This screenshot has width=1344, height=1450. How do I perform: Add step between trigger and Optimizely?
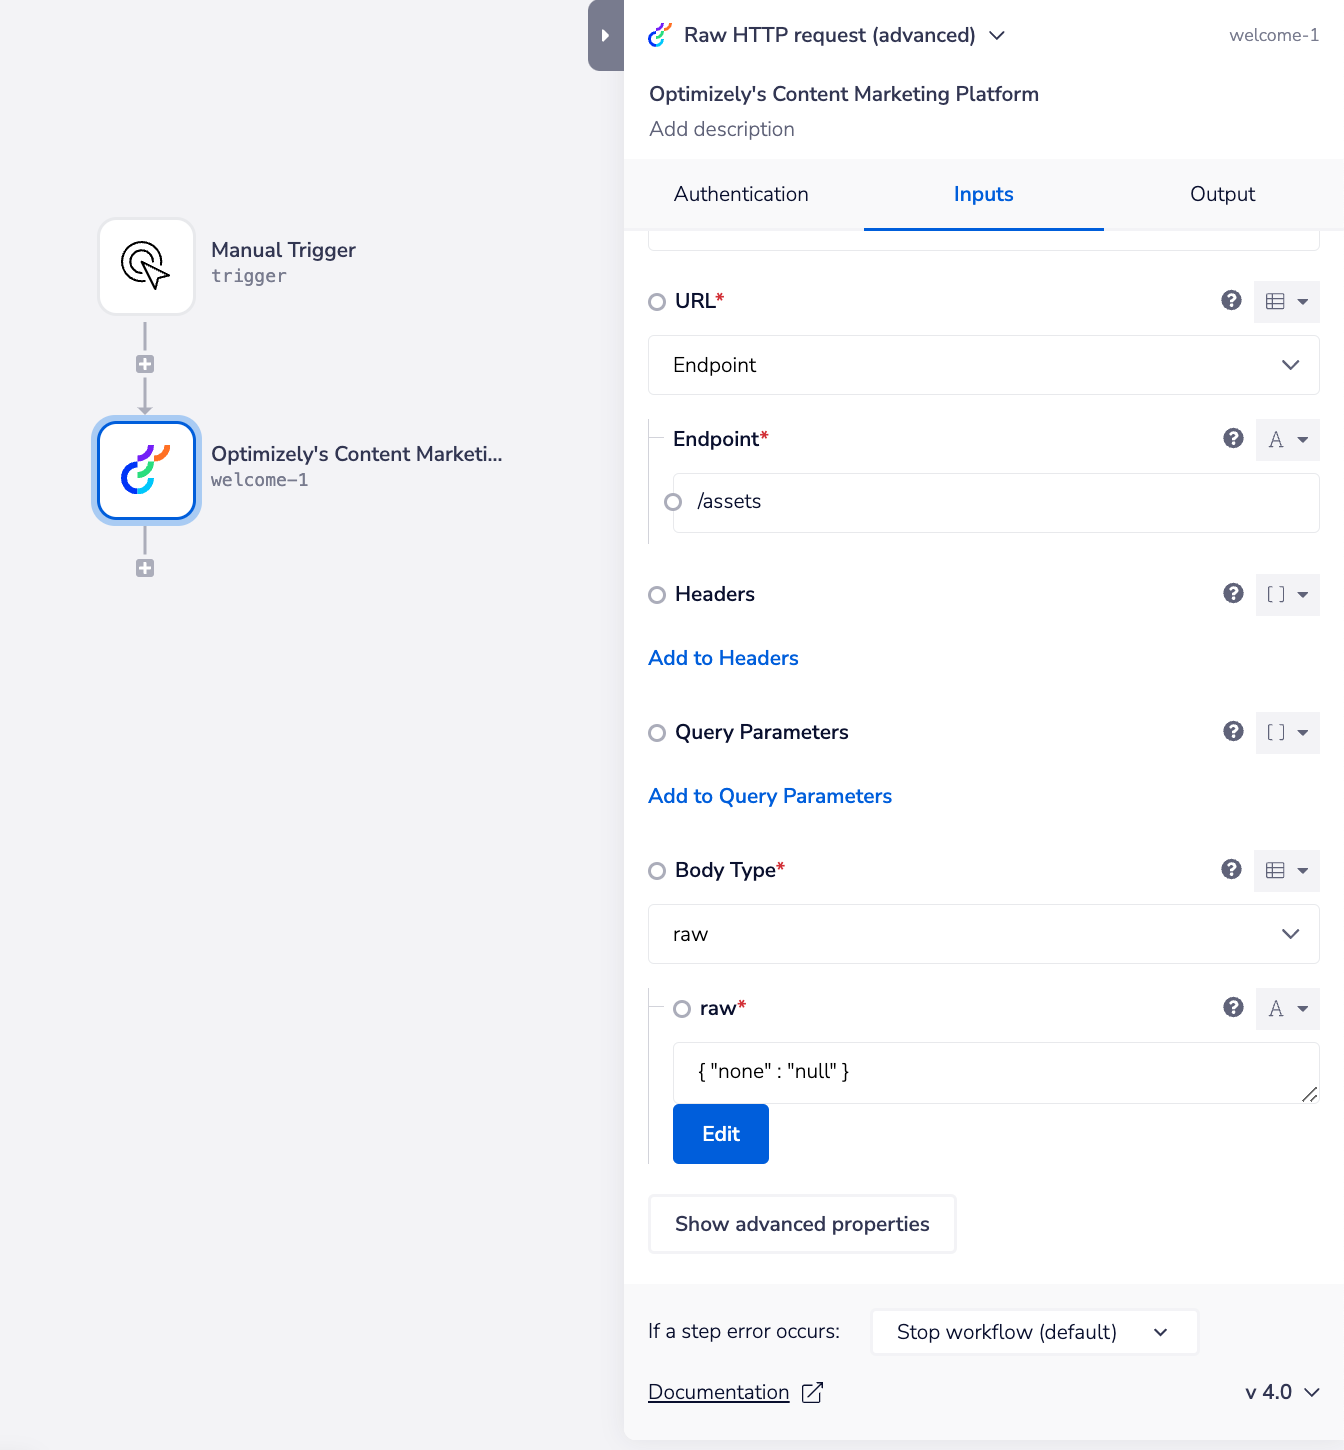point(145,364)
